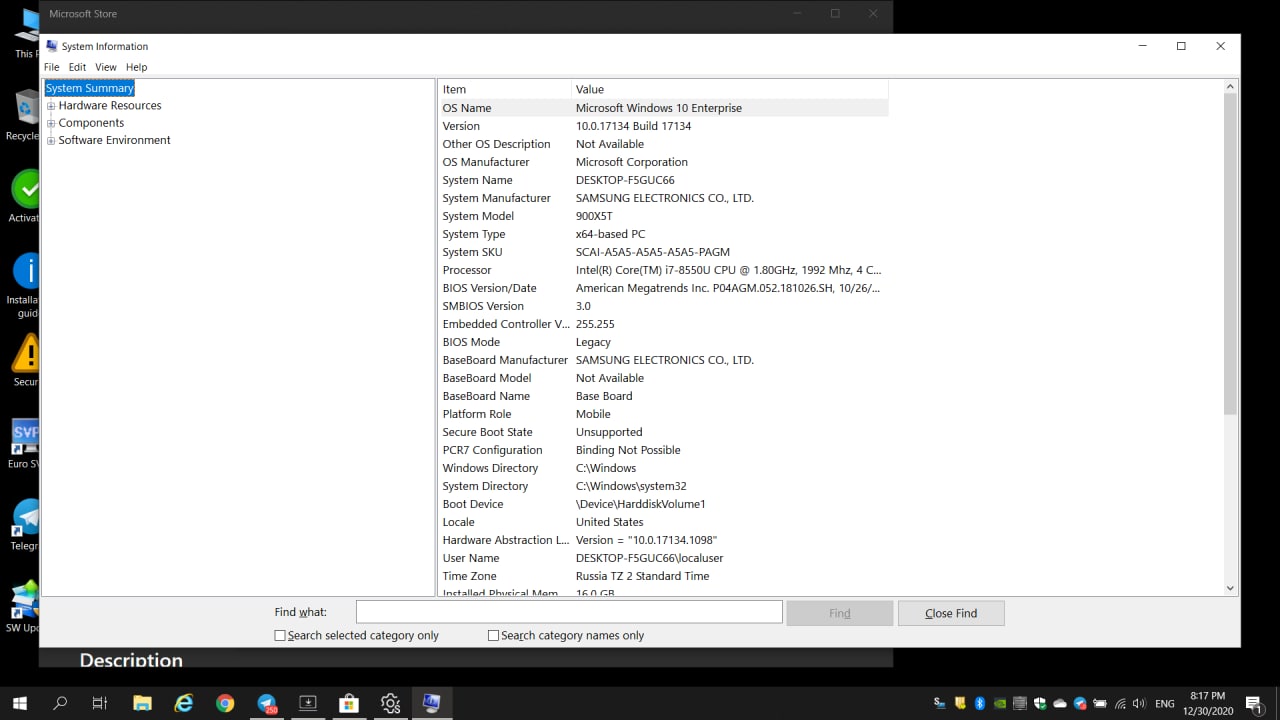The width and height of the screenshot is (1280, 720).
Task: Select 'Binding Not Possible' value
Action: click(x=628, y=450)
